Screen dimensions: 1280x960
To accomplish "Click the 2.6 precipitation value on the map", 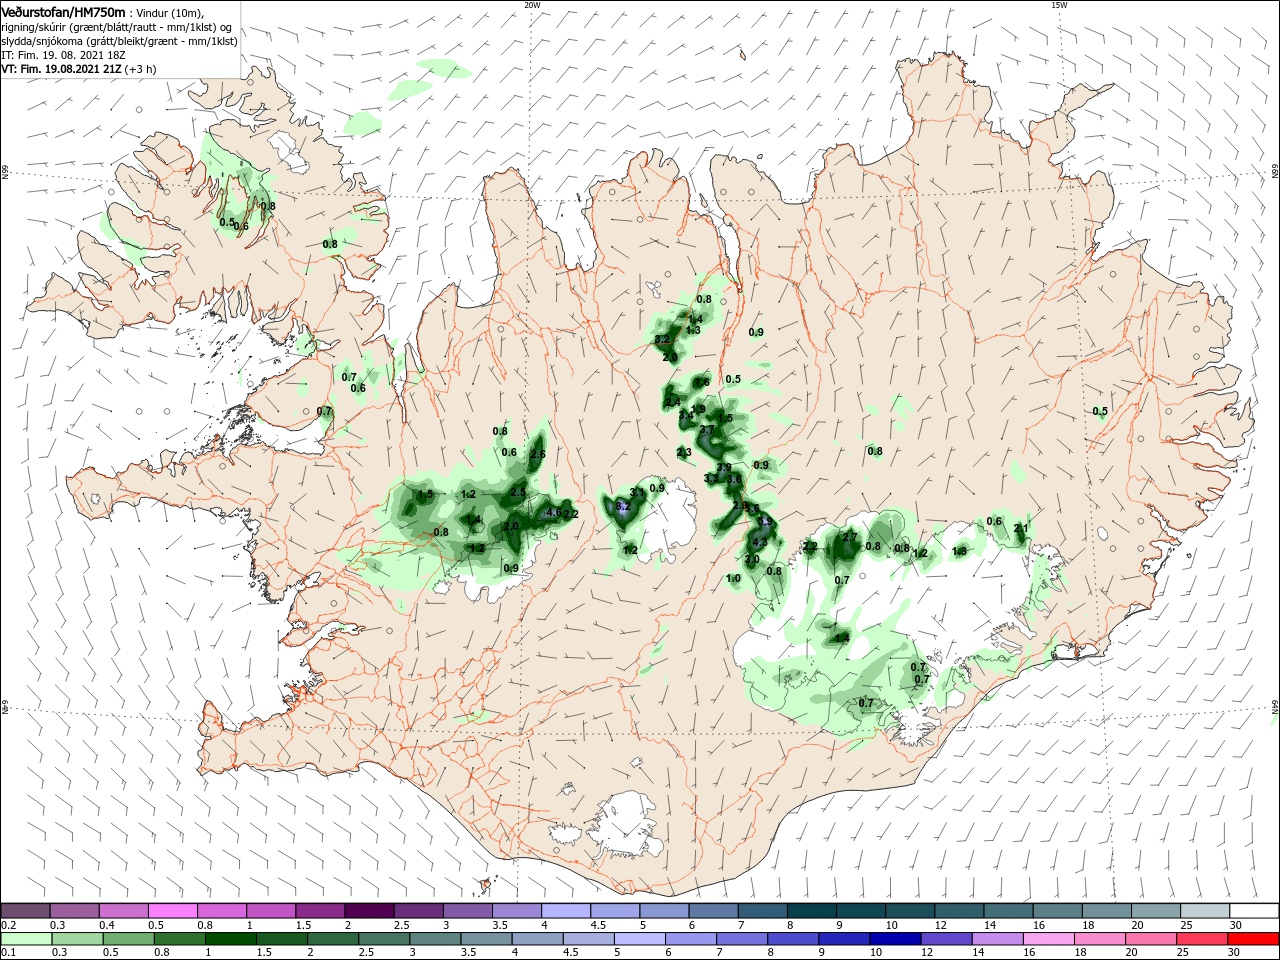I will point(538,455).
